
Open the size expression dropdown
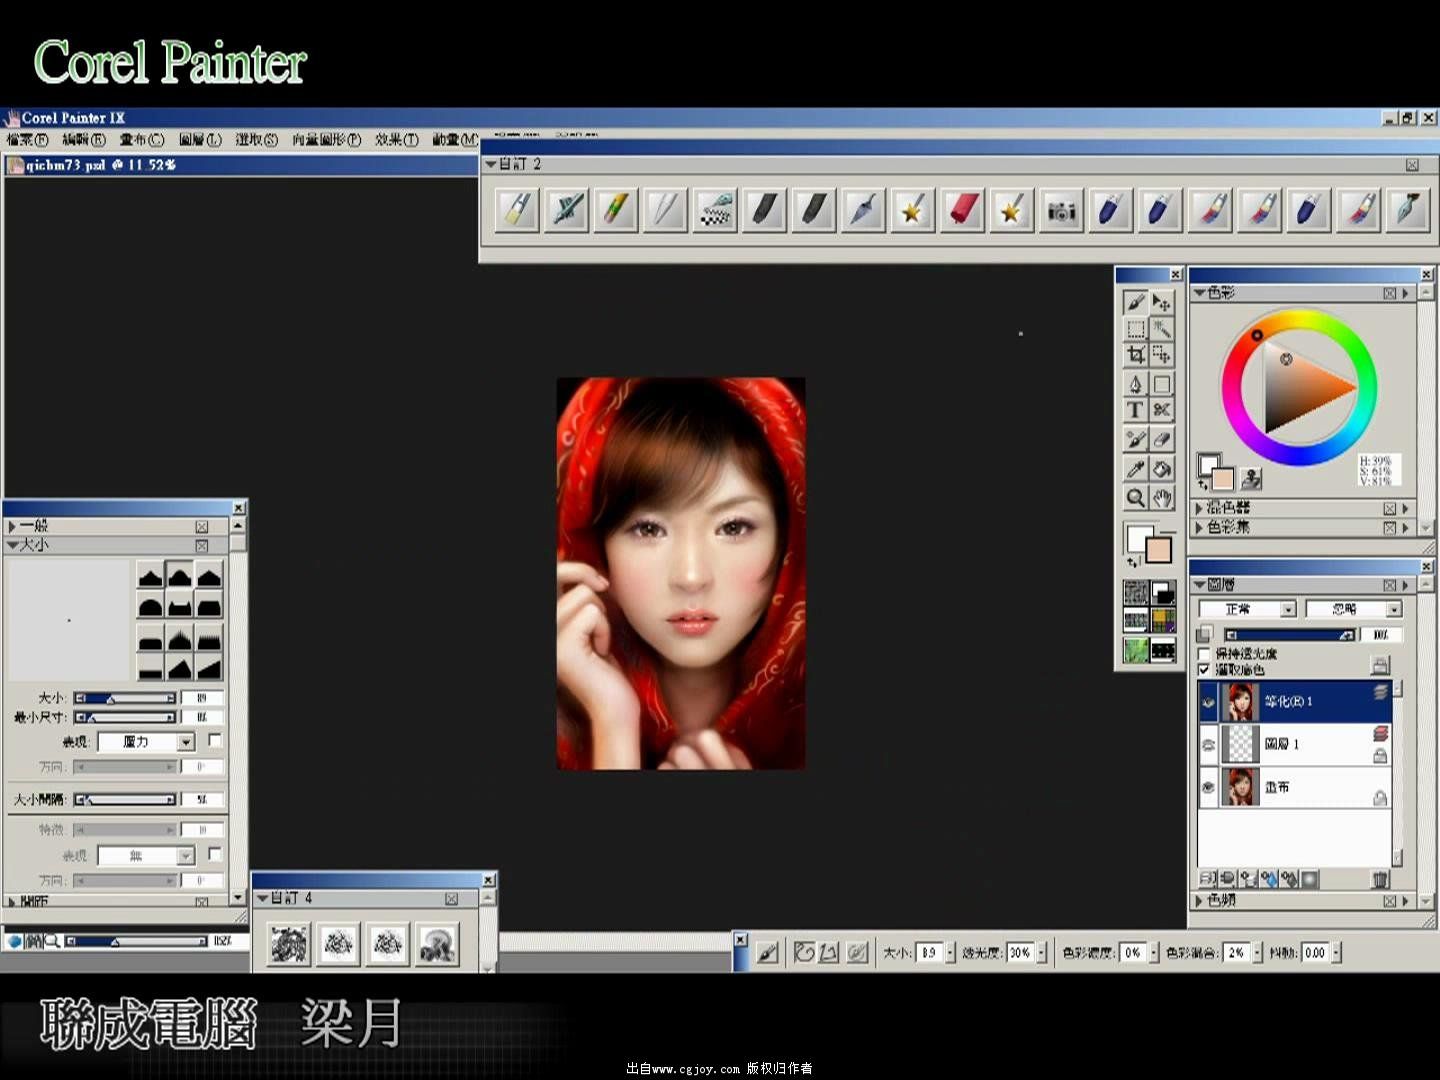(x=146, y=742)
